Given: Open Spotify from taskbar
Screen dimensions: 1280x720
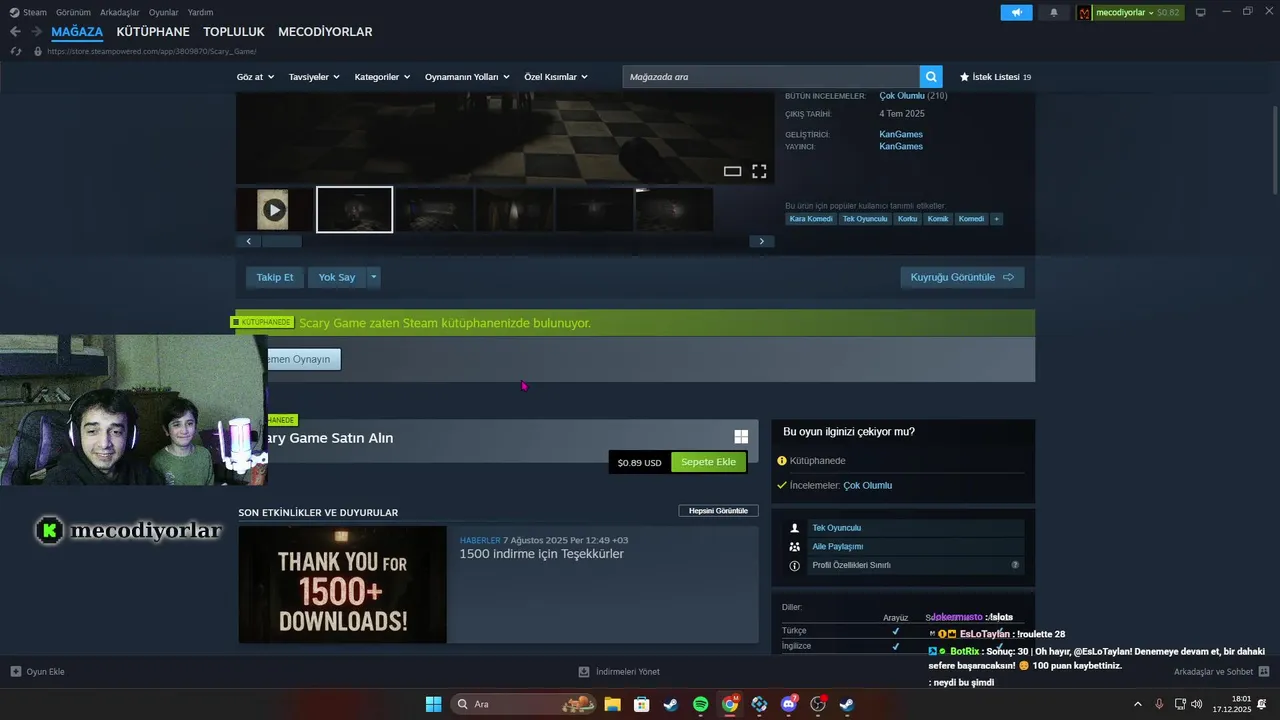Looking at the screenshot, I should pyautogui.click(x=700, y=704).
